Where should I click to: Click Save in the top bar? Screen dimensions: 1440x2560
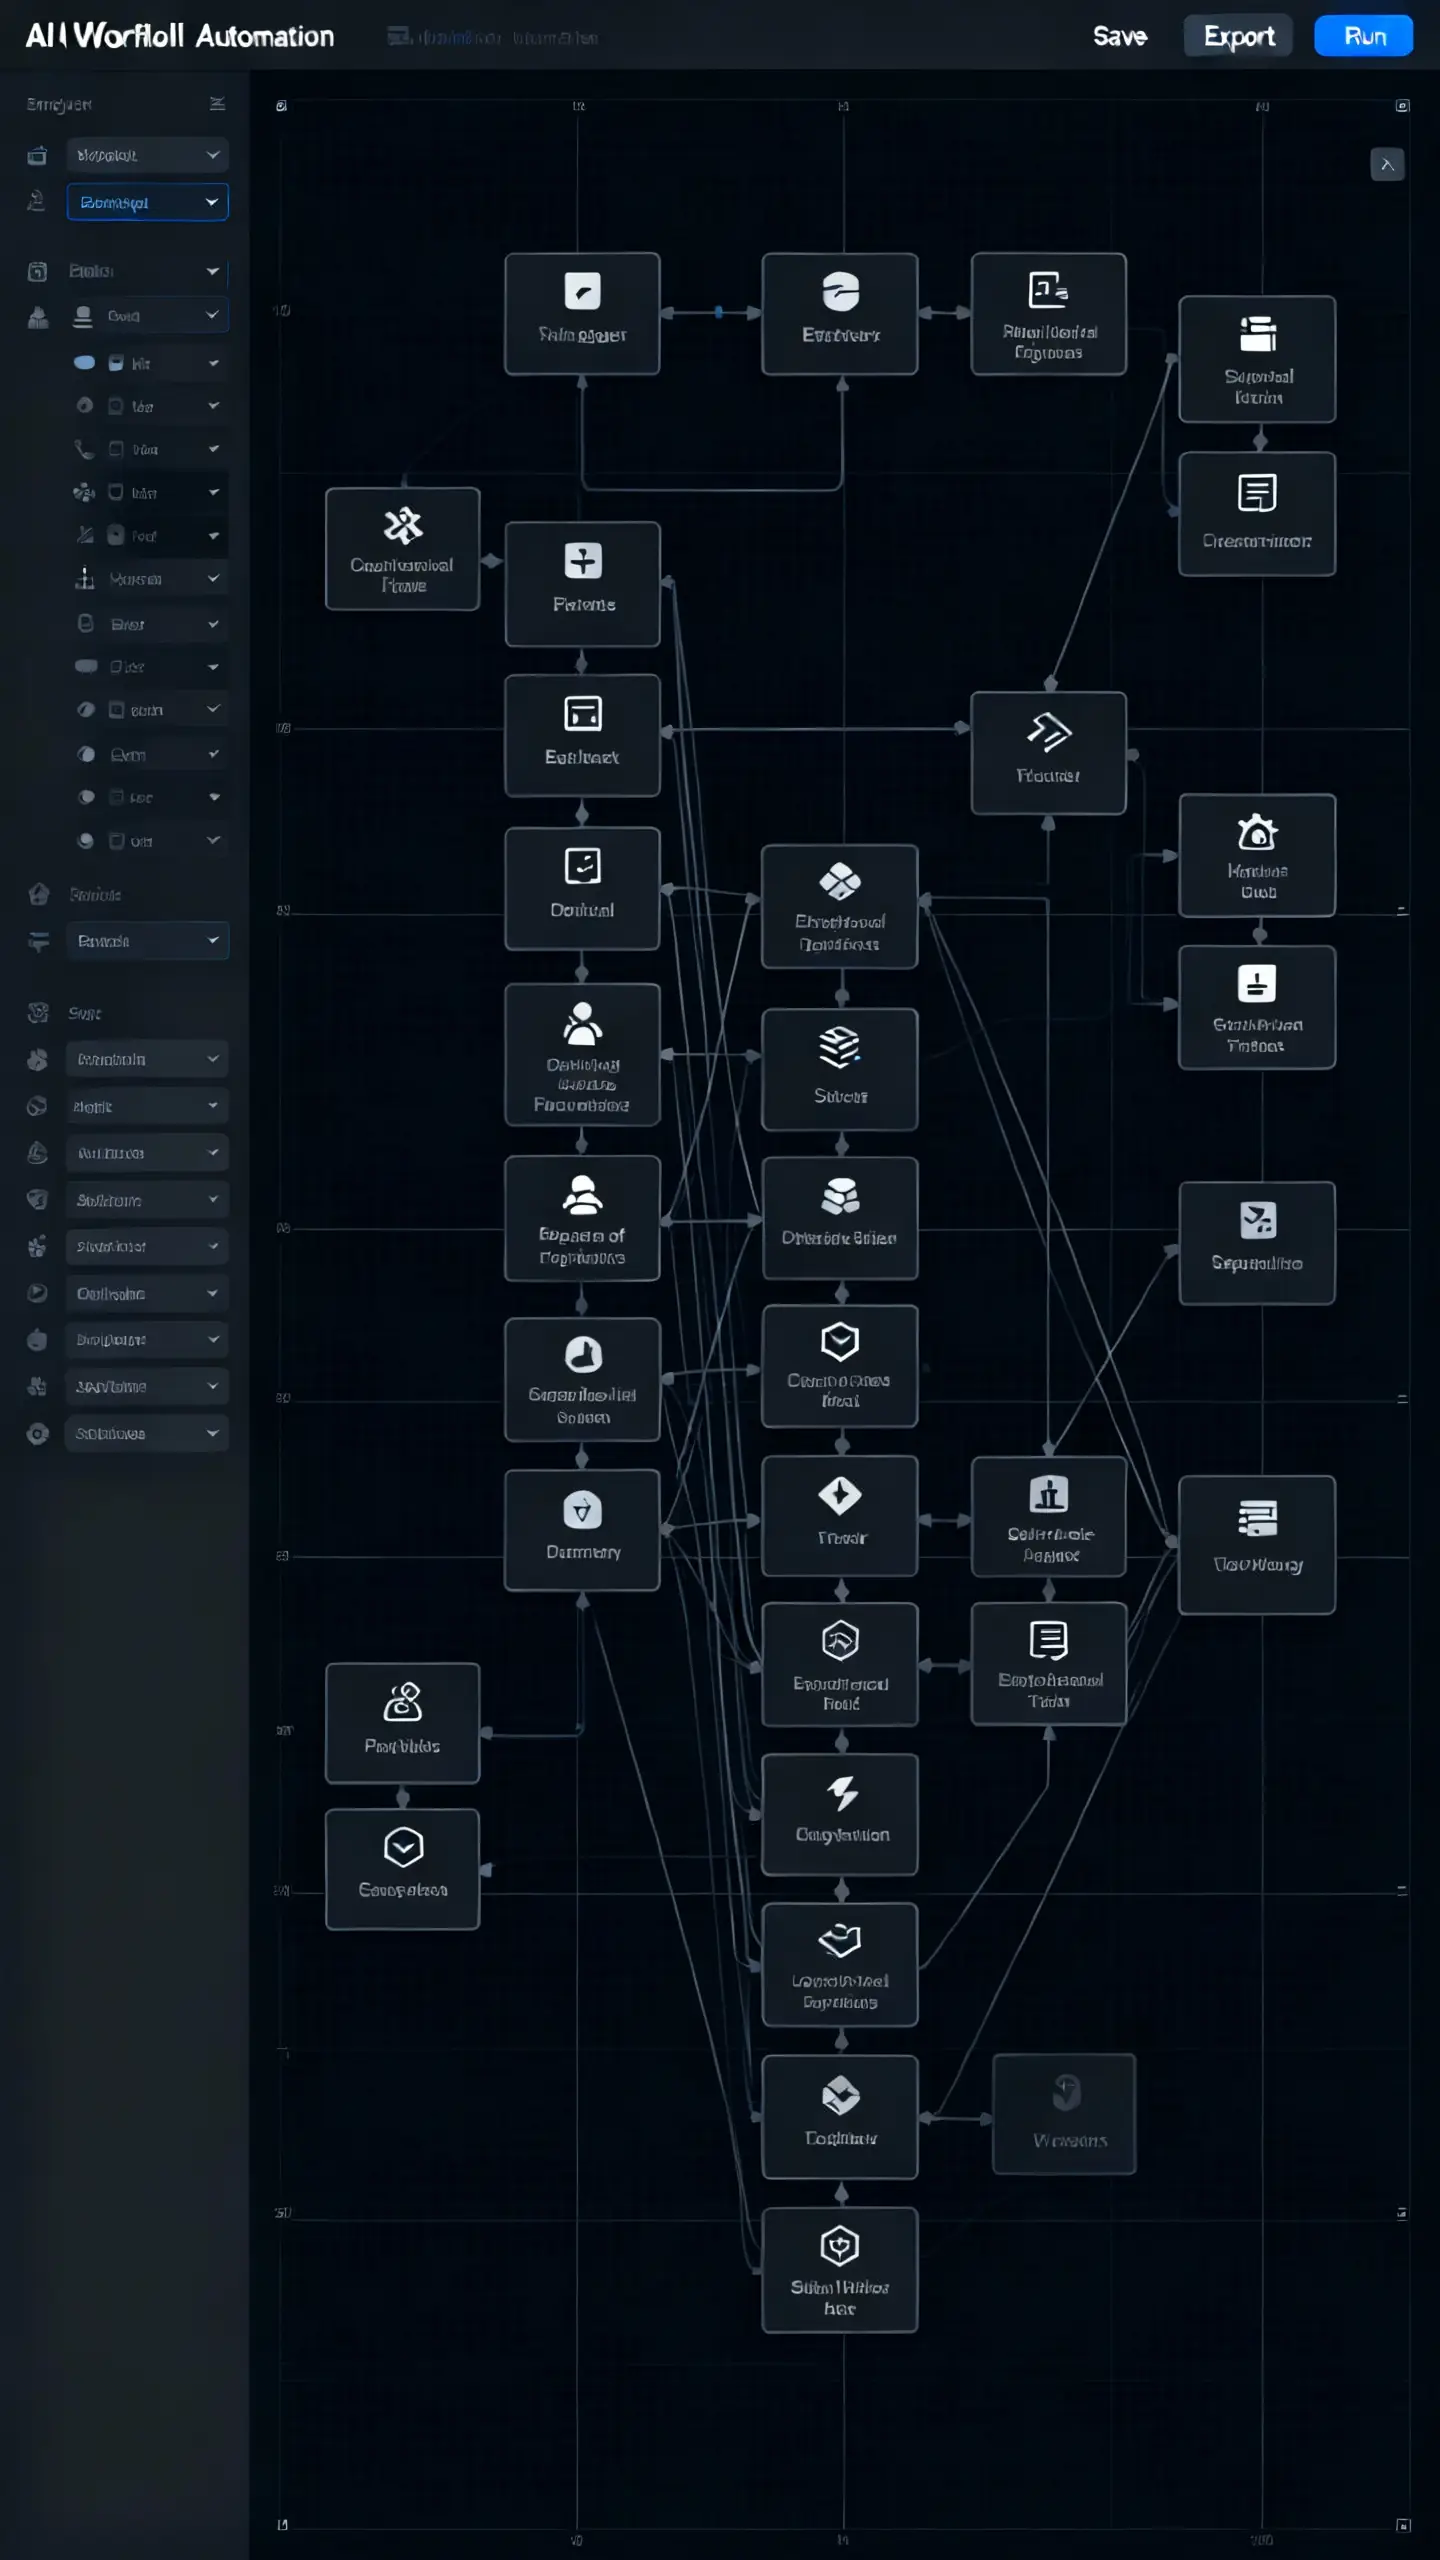coord(1119,37)
